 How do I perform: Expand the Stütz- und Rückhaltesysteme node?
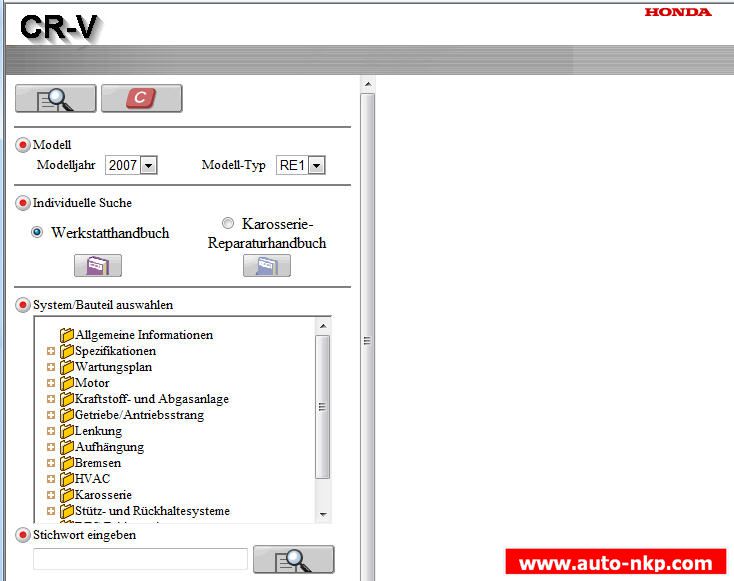[x=51, y=511]
